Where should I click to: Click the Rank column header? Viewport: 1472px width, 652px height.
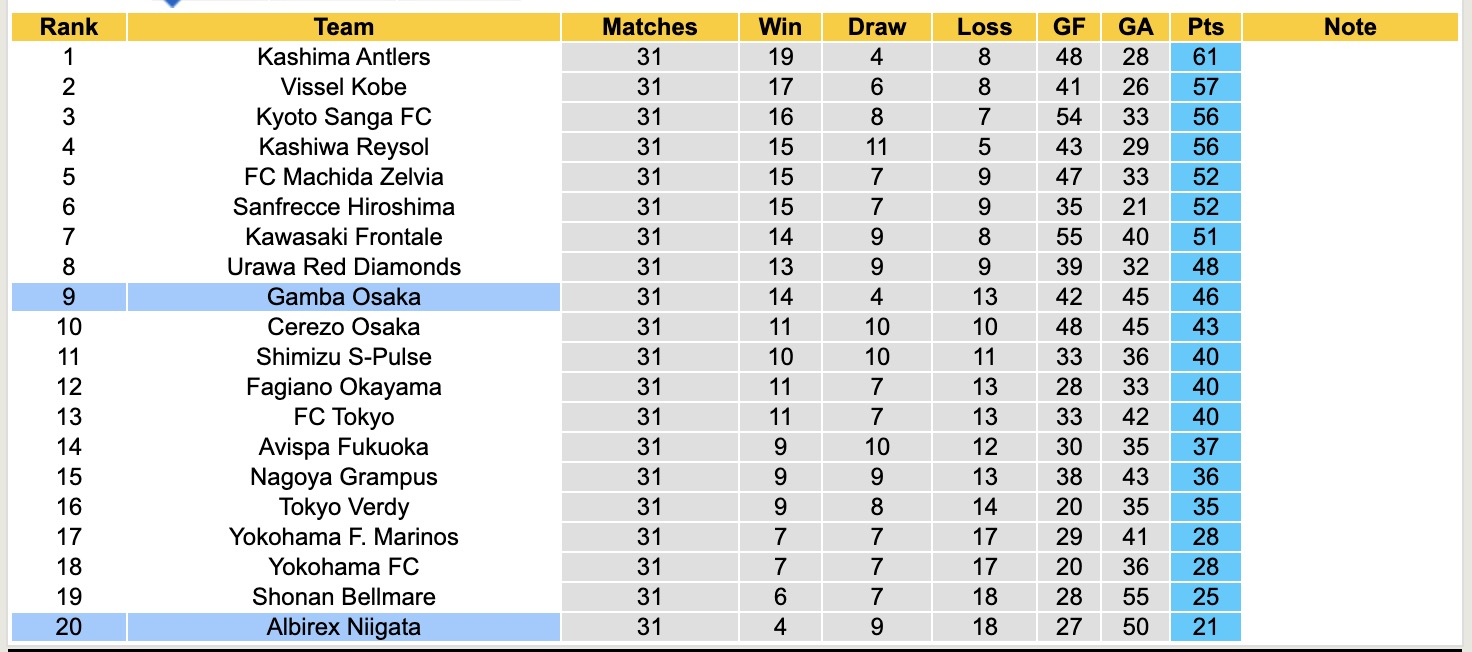(x=68, y=27)
